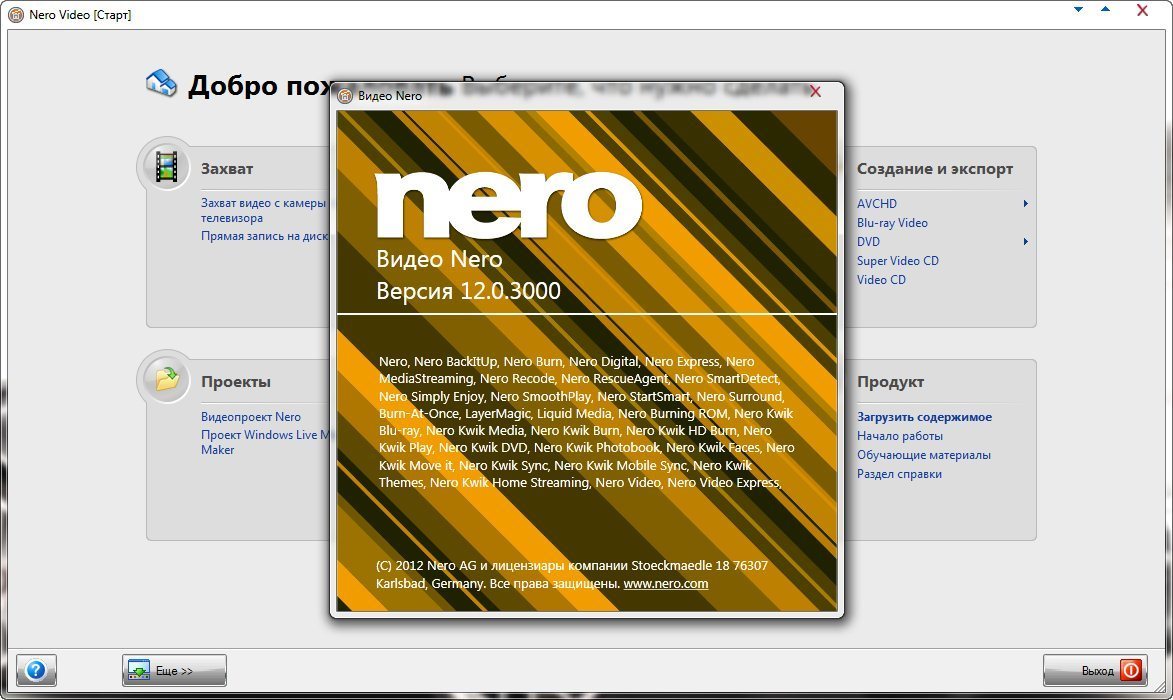Click the blue down arrow in the title bar

[1078, 10]
